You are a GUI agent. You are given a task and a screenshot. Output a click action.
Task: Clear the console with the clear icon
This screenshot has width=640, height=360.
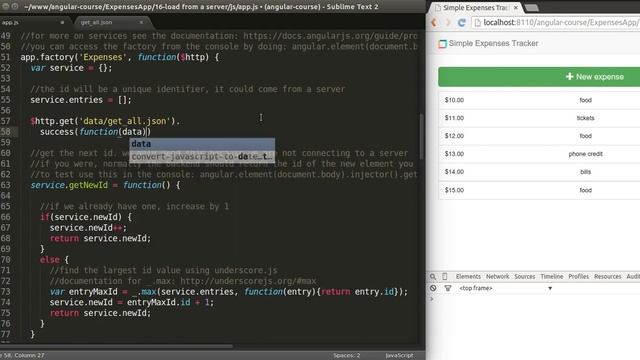point(433,288)
